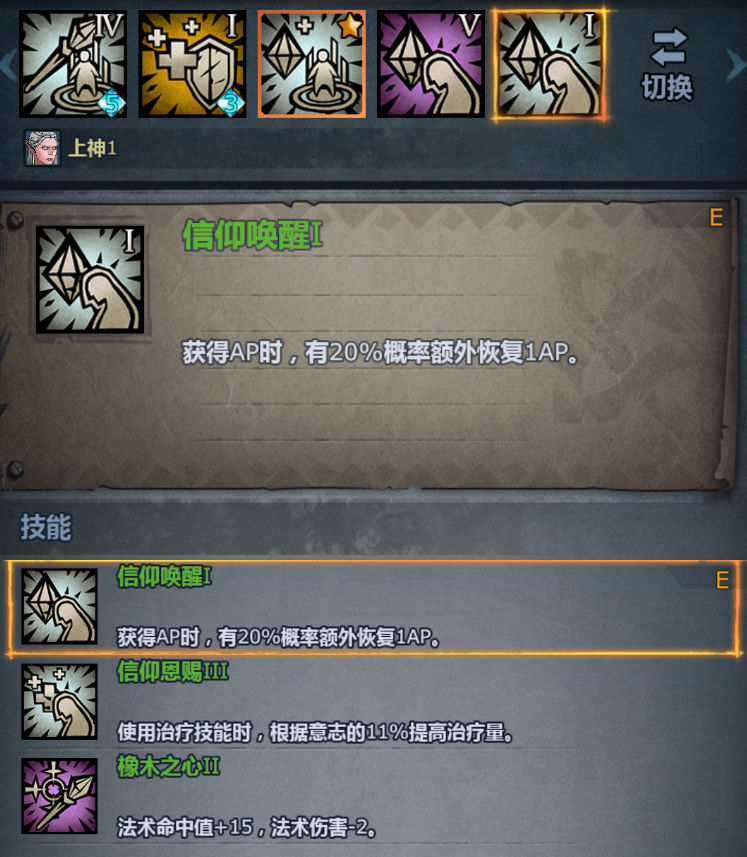Click the 切换 switch button label
The height and width of the screenshot is (857, 747).
pos(667,87)
